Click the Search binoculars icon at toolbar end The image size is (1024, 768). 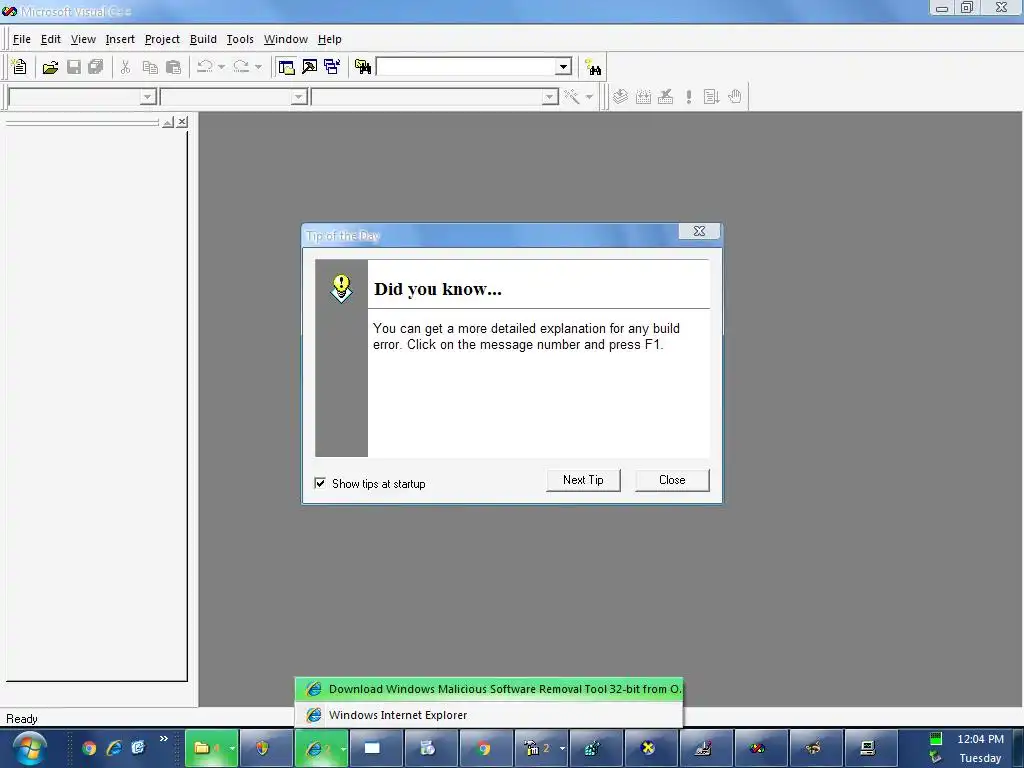pos(592,67)
